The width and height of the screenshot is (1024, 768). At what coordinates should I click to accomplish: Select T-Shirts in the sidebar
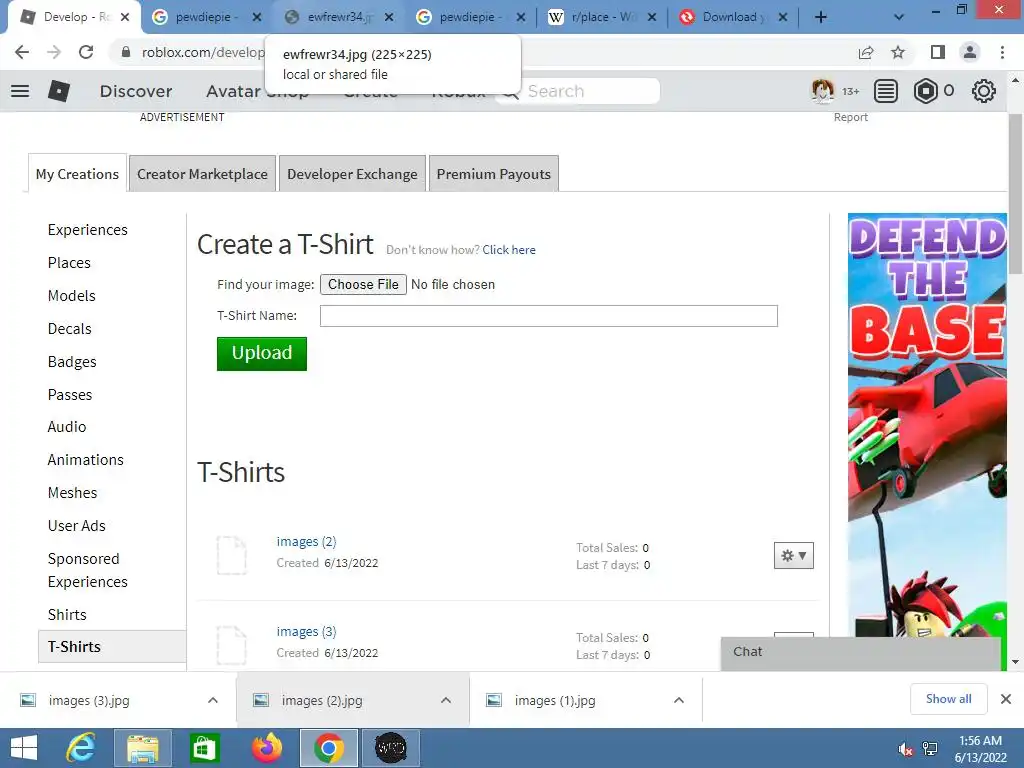tap(112, 647)
